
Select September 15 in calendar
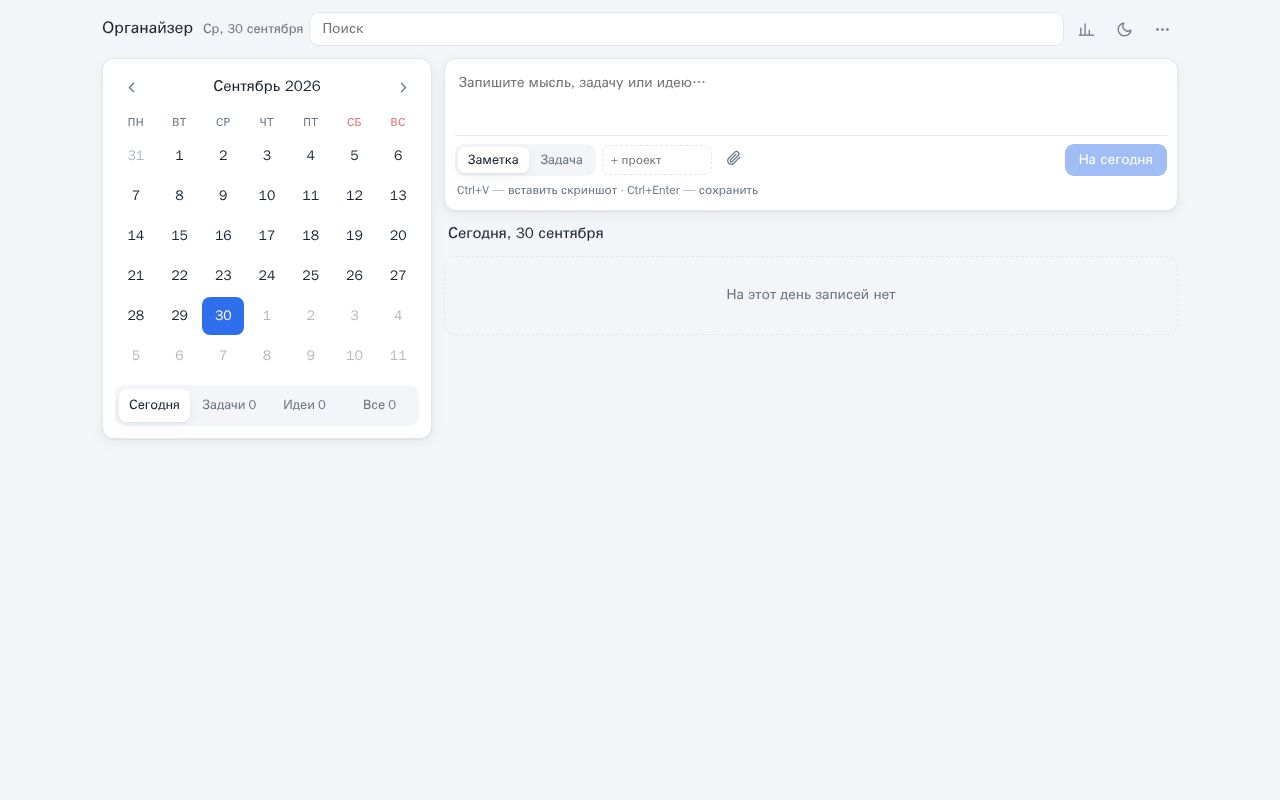[x=179, y=236]
